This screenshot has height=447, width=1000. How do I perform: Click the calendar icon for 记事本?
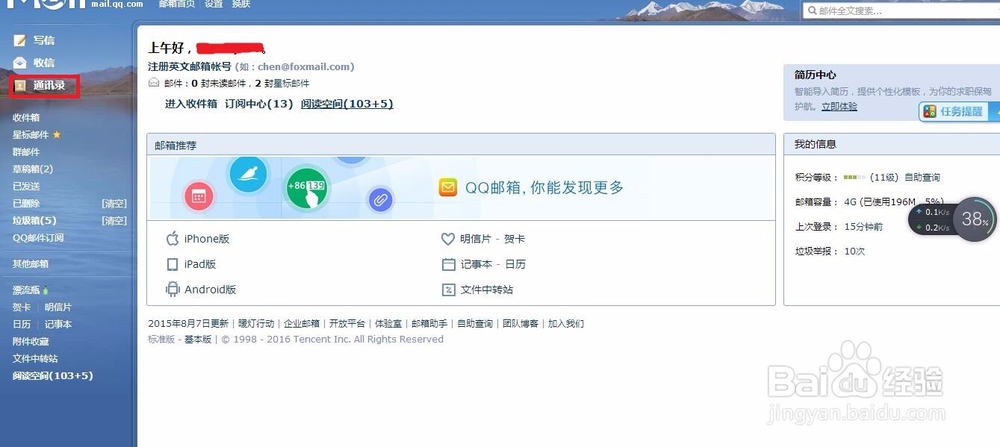point(448,264)
